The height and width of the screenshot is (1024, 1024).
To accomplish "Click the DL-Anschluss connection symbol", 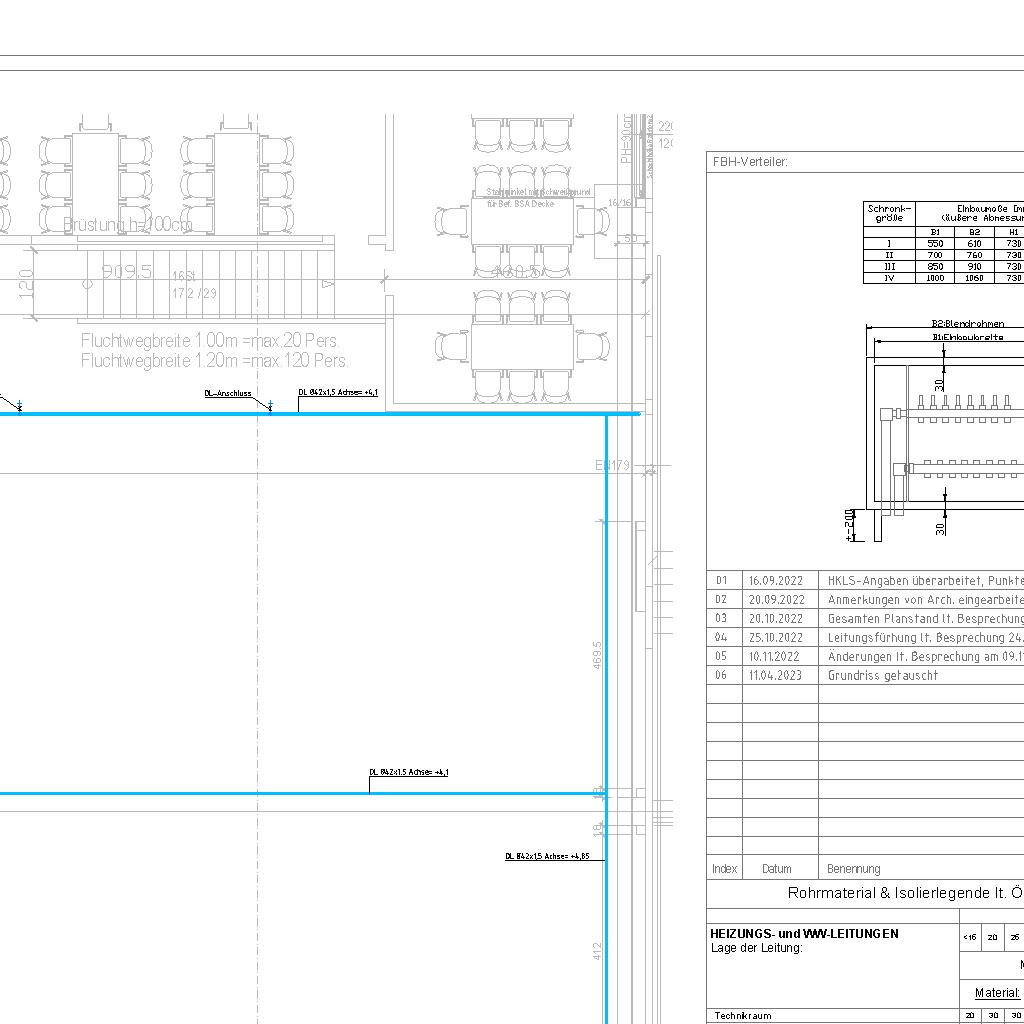I will coord(268,406).
